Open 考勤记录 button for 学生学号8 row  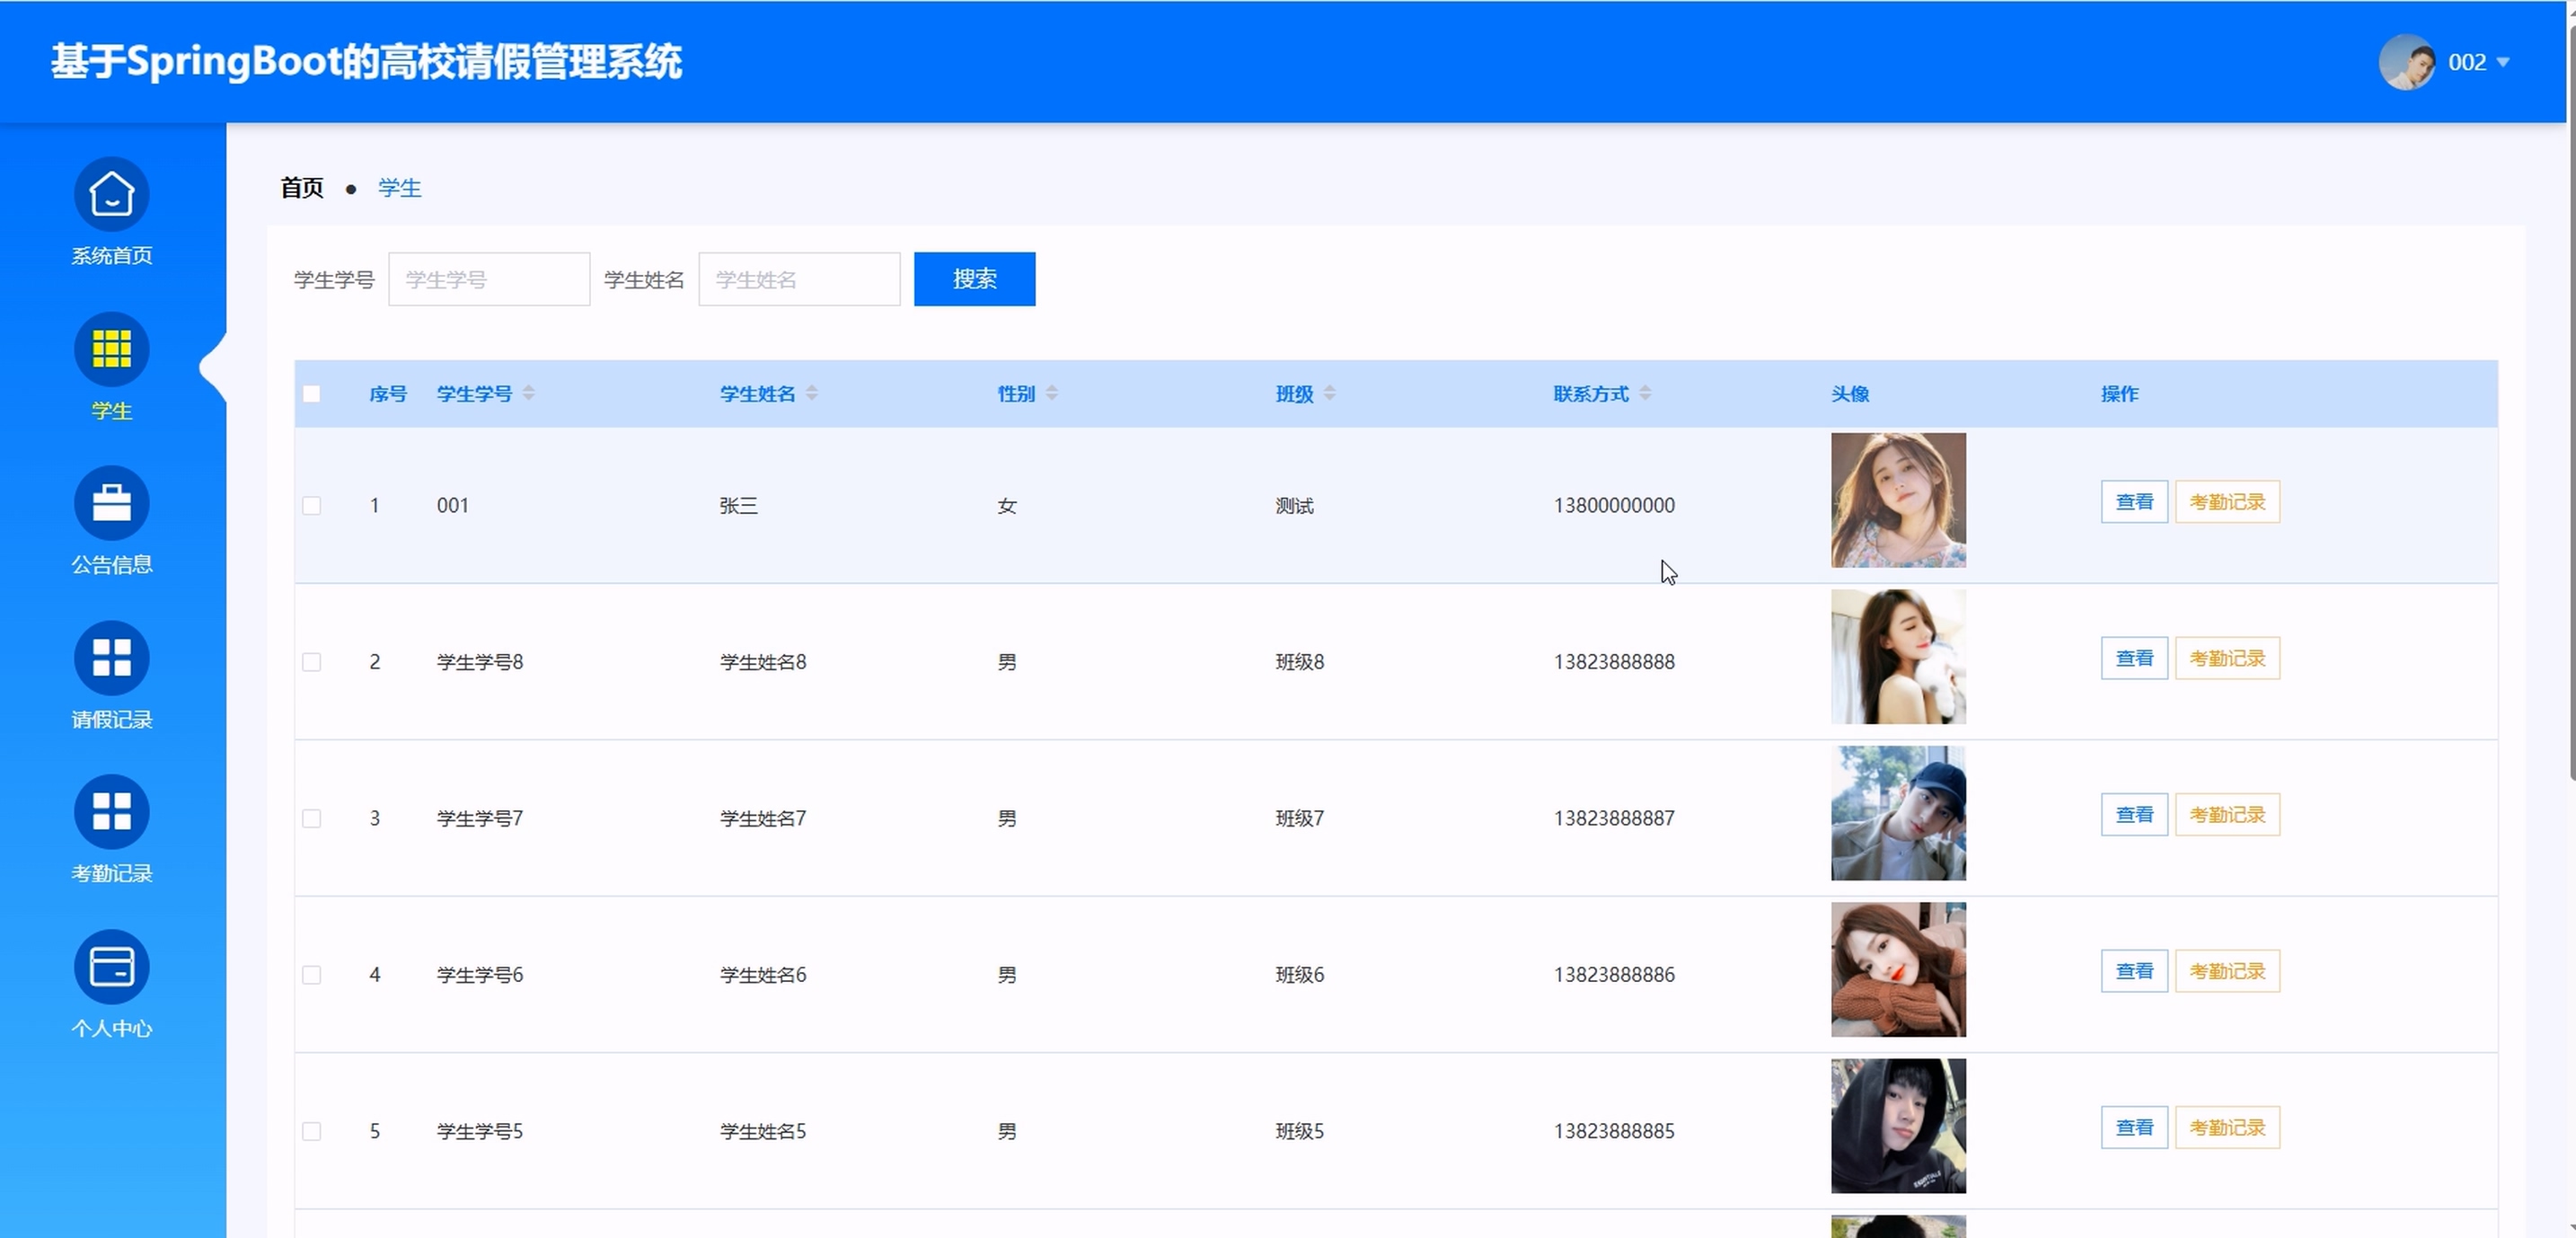[2227, 659]
